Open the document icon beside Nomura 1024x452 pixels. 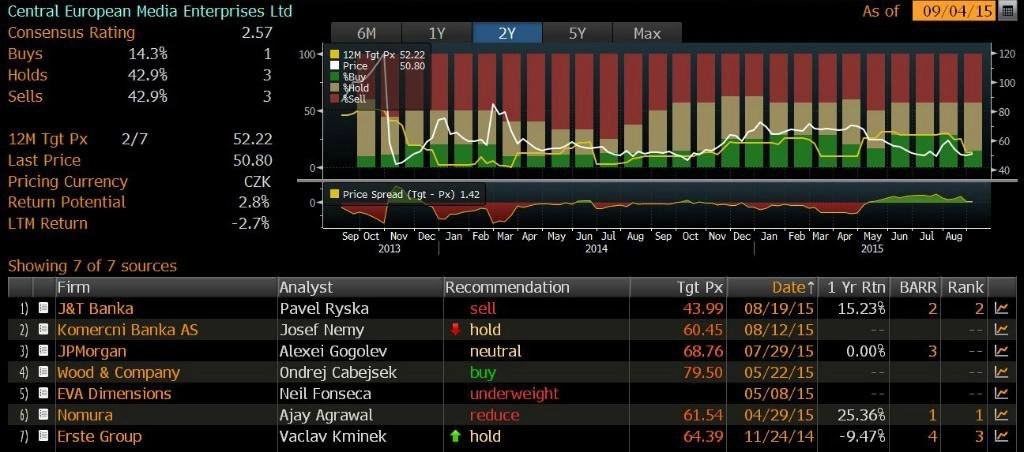tap(44, 415)
